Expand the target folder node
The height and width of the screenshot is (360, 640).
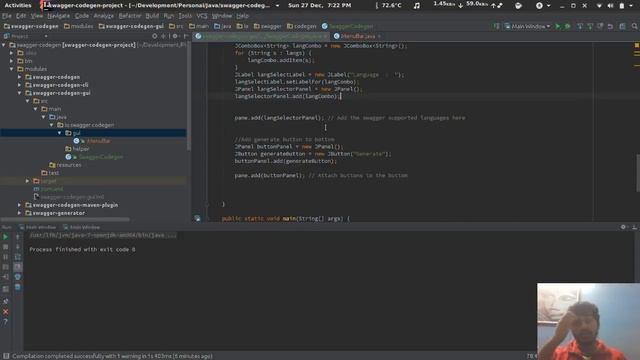pos(28,181)
